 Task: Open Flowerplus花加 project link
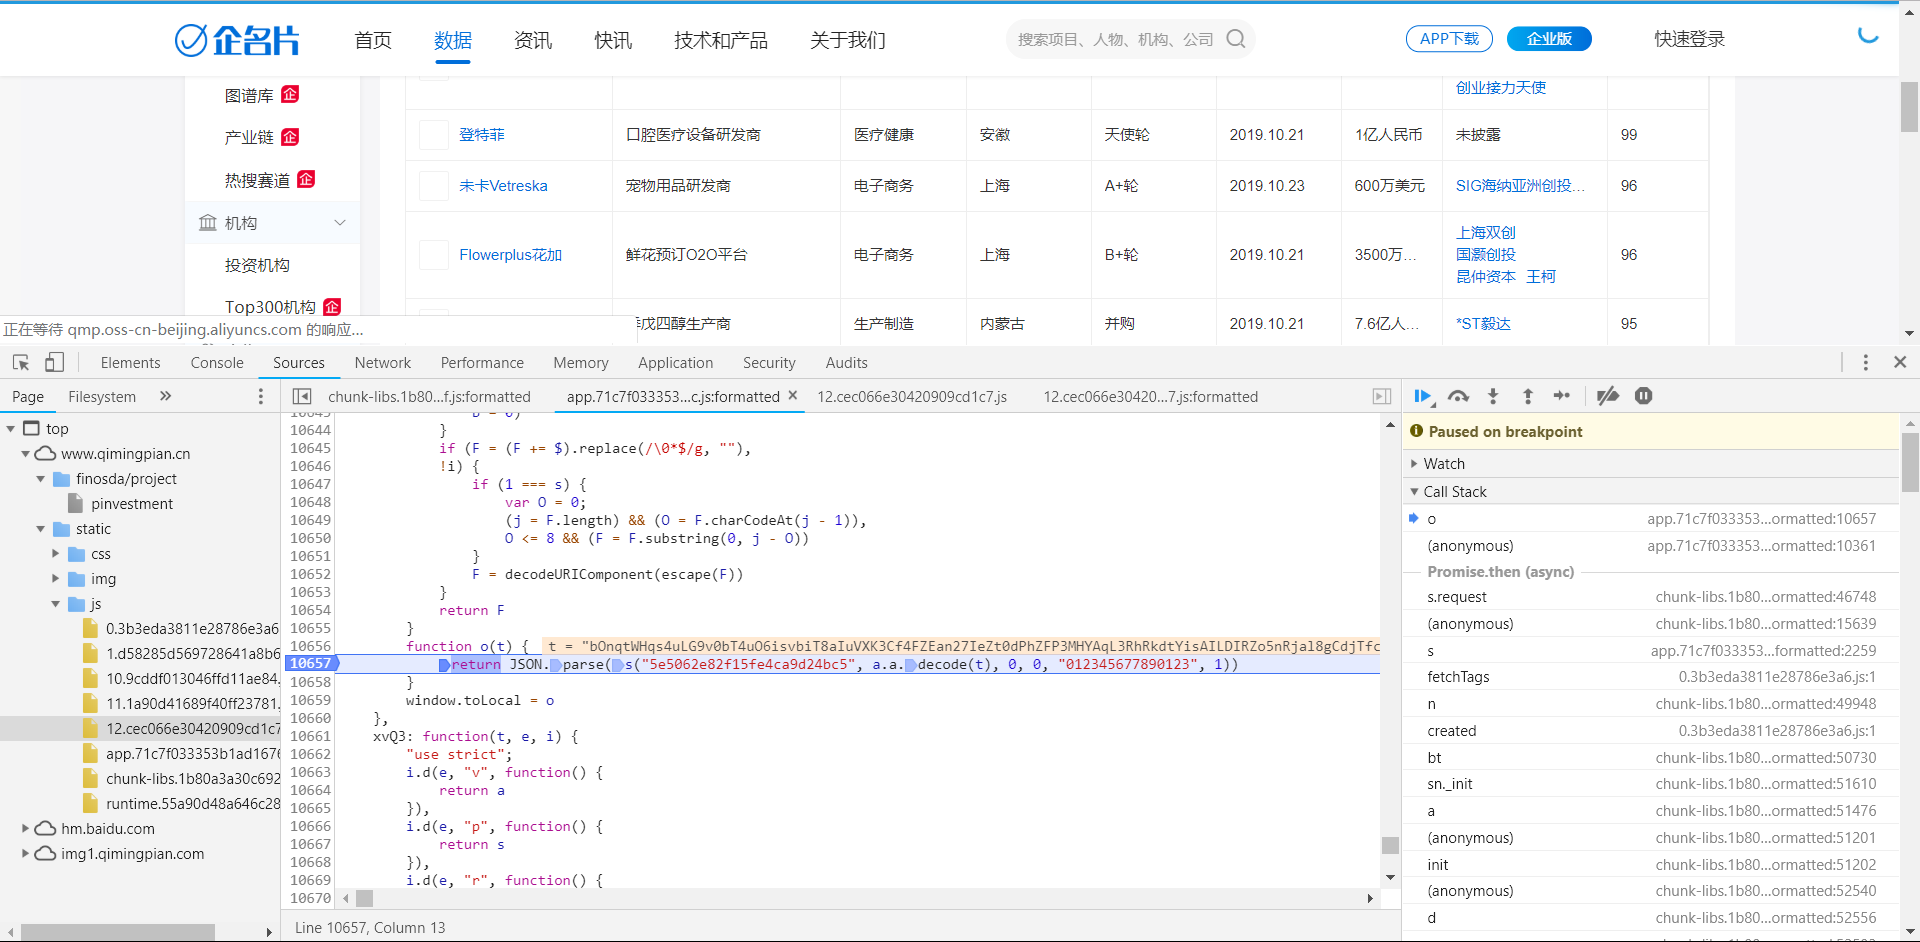click(x=511, y=255)
